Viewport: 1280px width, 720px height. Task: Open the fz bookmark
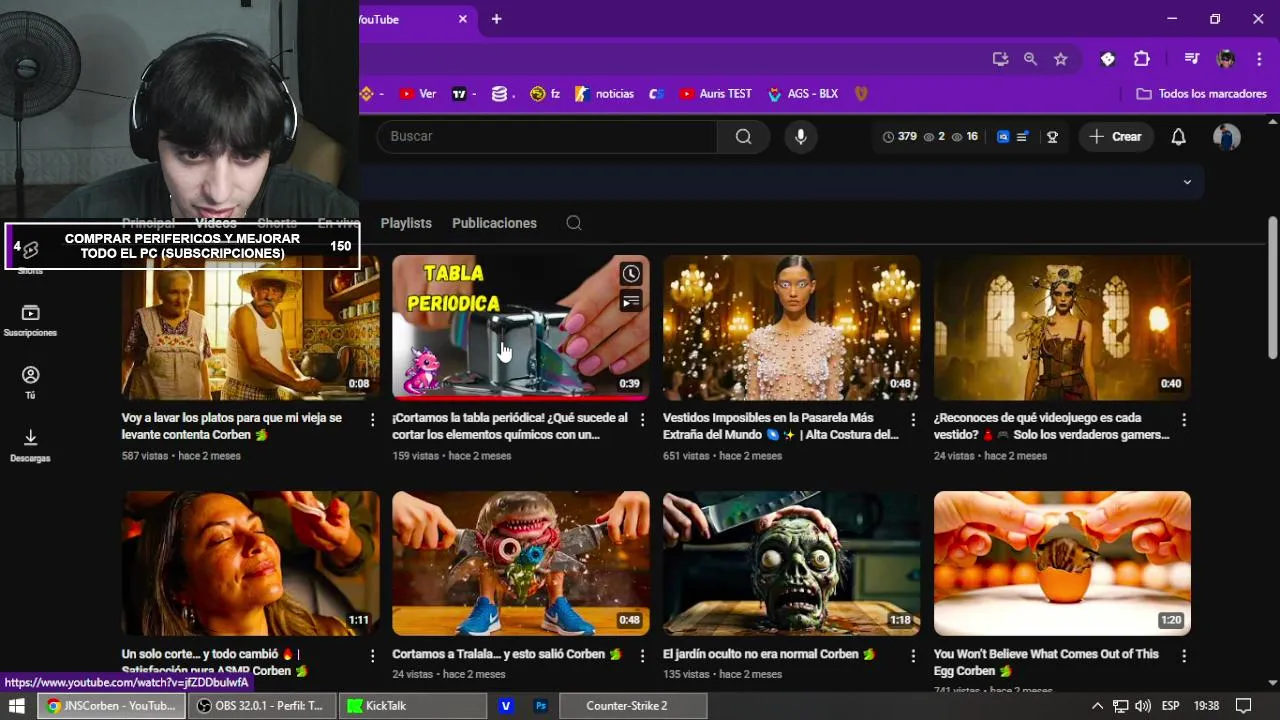(x=545, y=94)
